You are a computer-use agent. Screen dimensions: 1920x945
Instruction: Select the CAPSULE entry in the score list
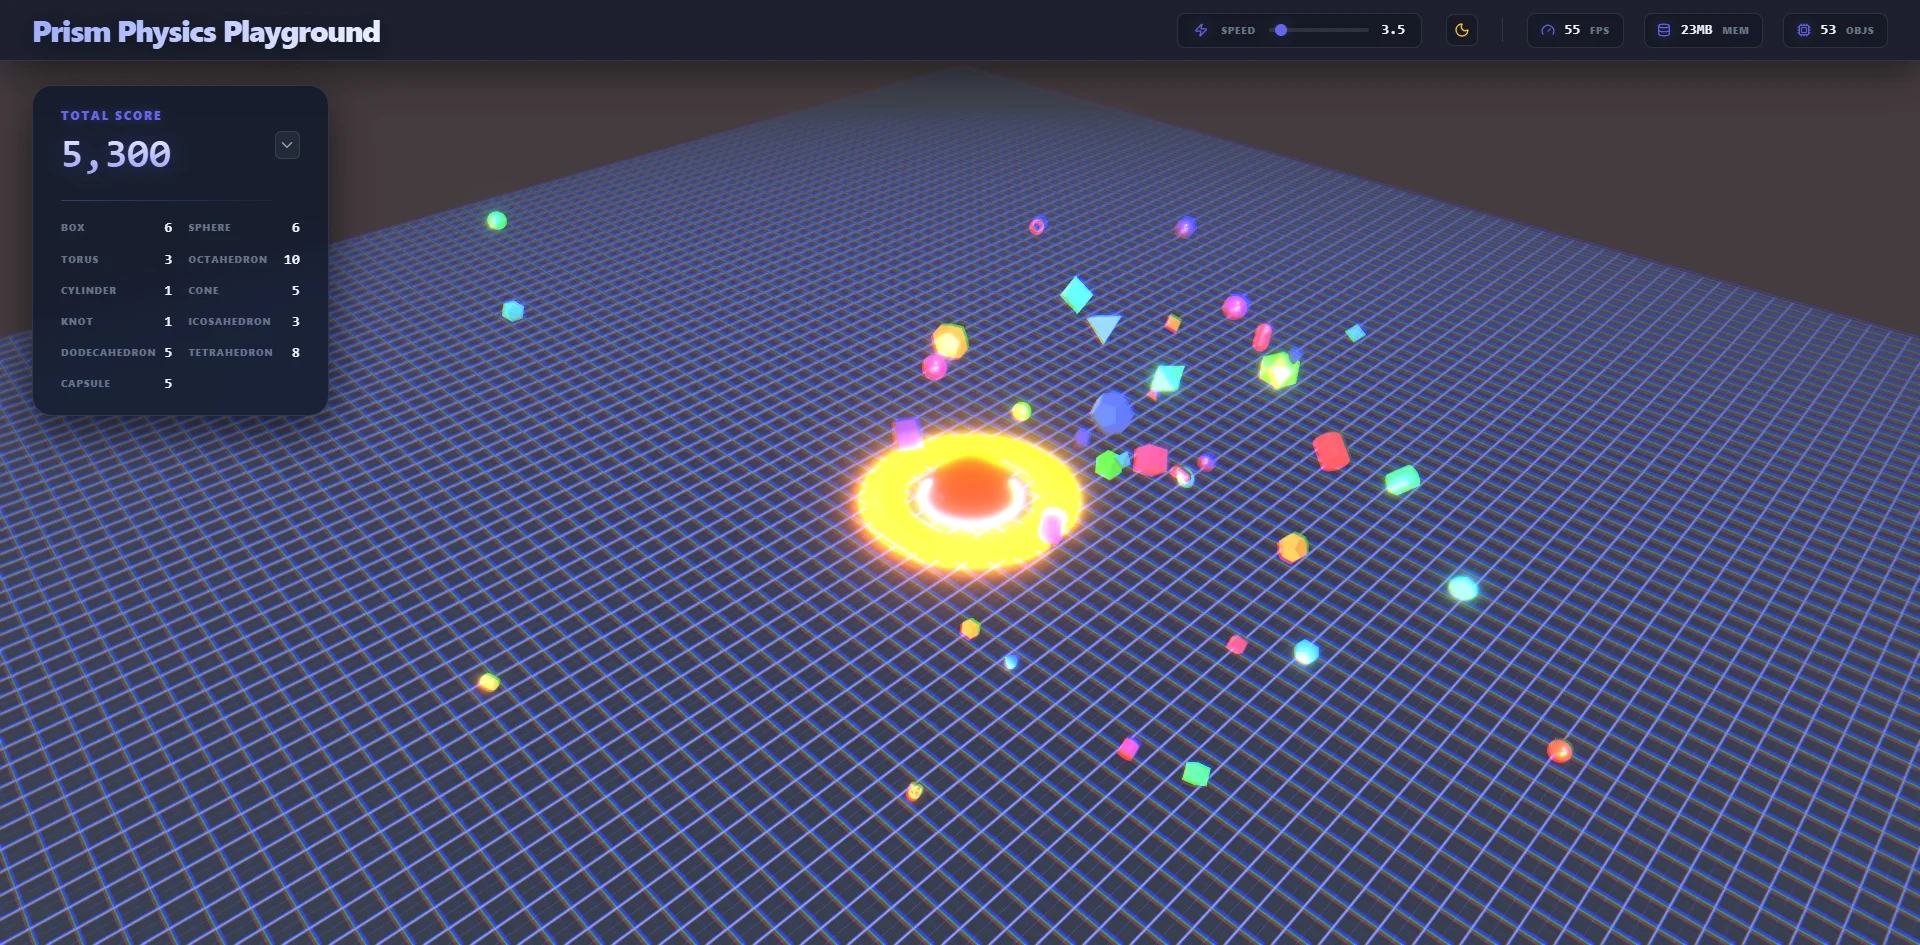tap(115, 383)
